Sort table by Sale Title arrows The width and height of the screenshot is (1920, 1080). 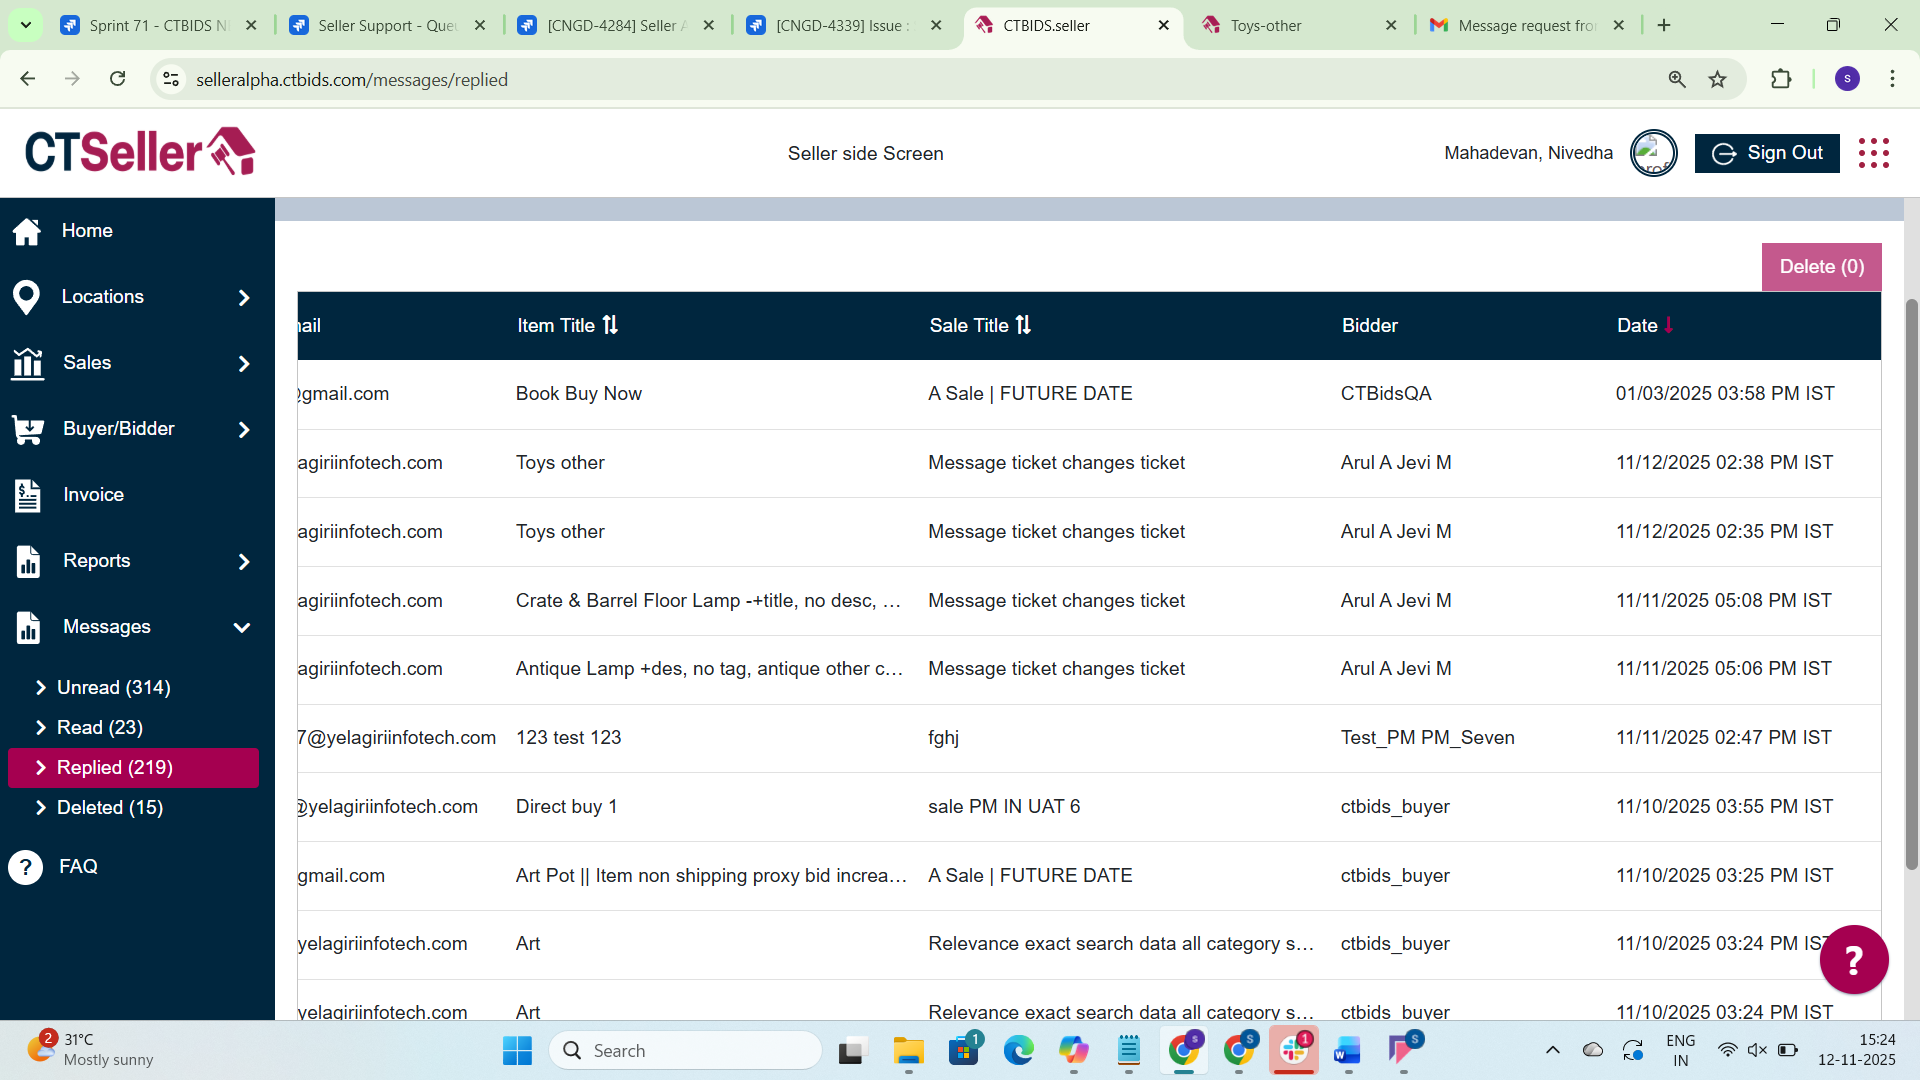(1023, 325)
